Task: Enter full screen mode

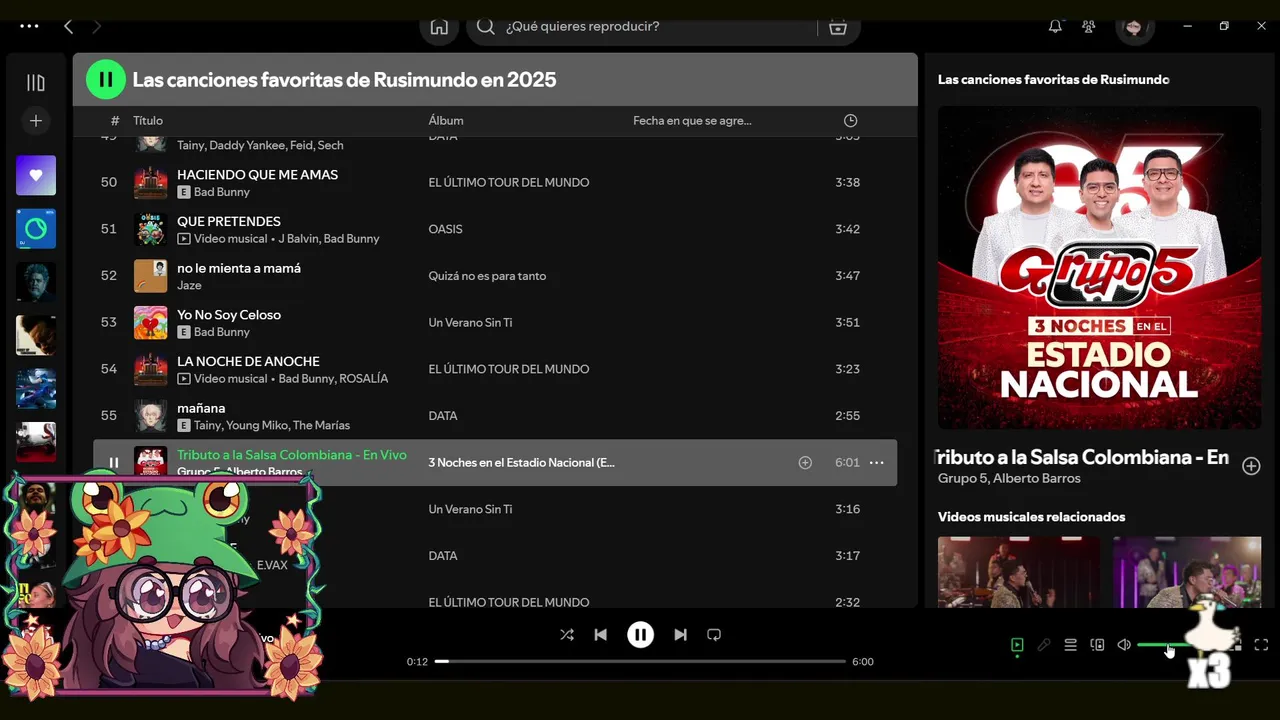Action: tap(1261, 645)
